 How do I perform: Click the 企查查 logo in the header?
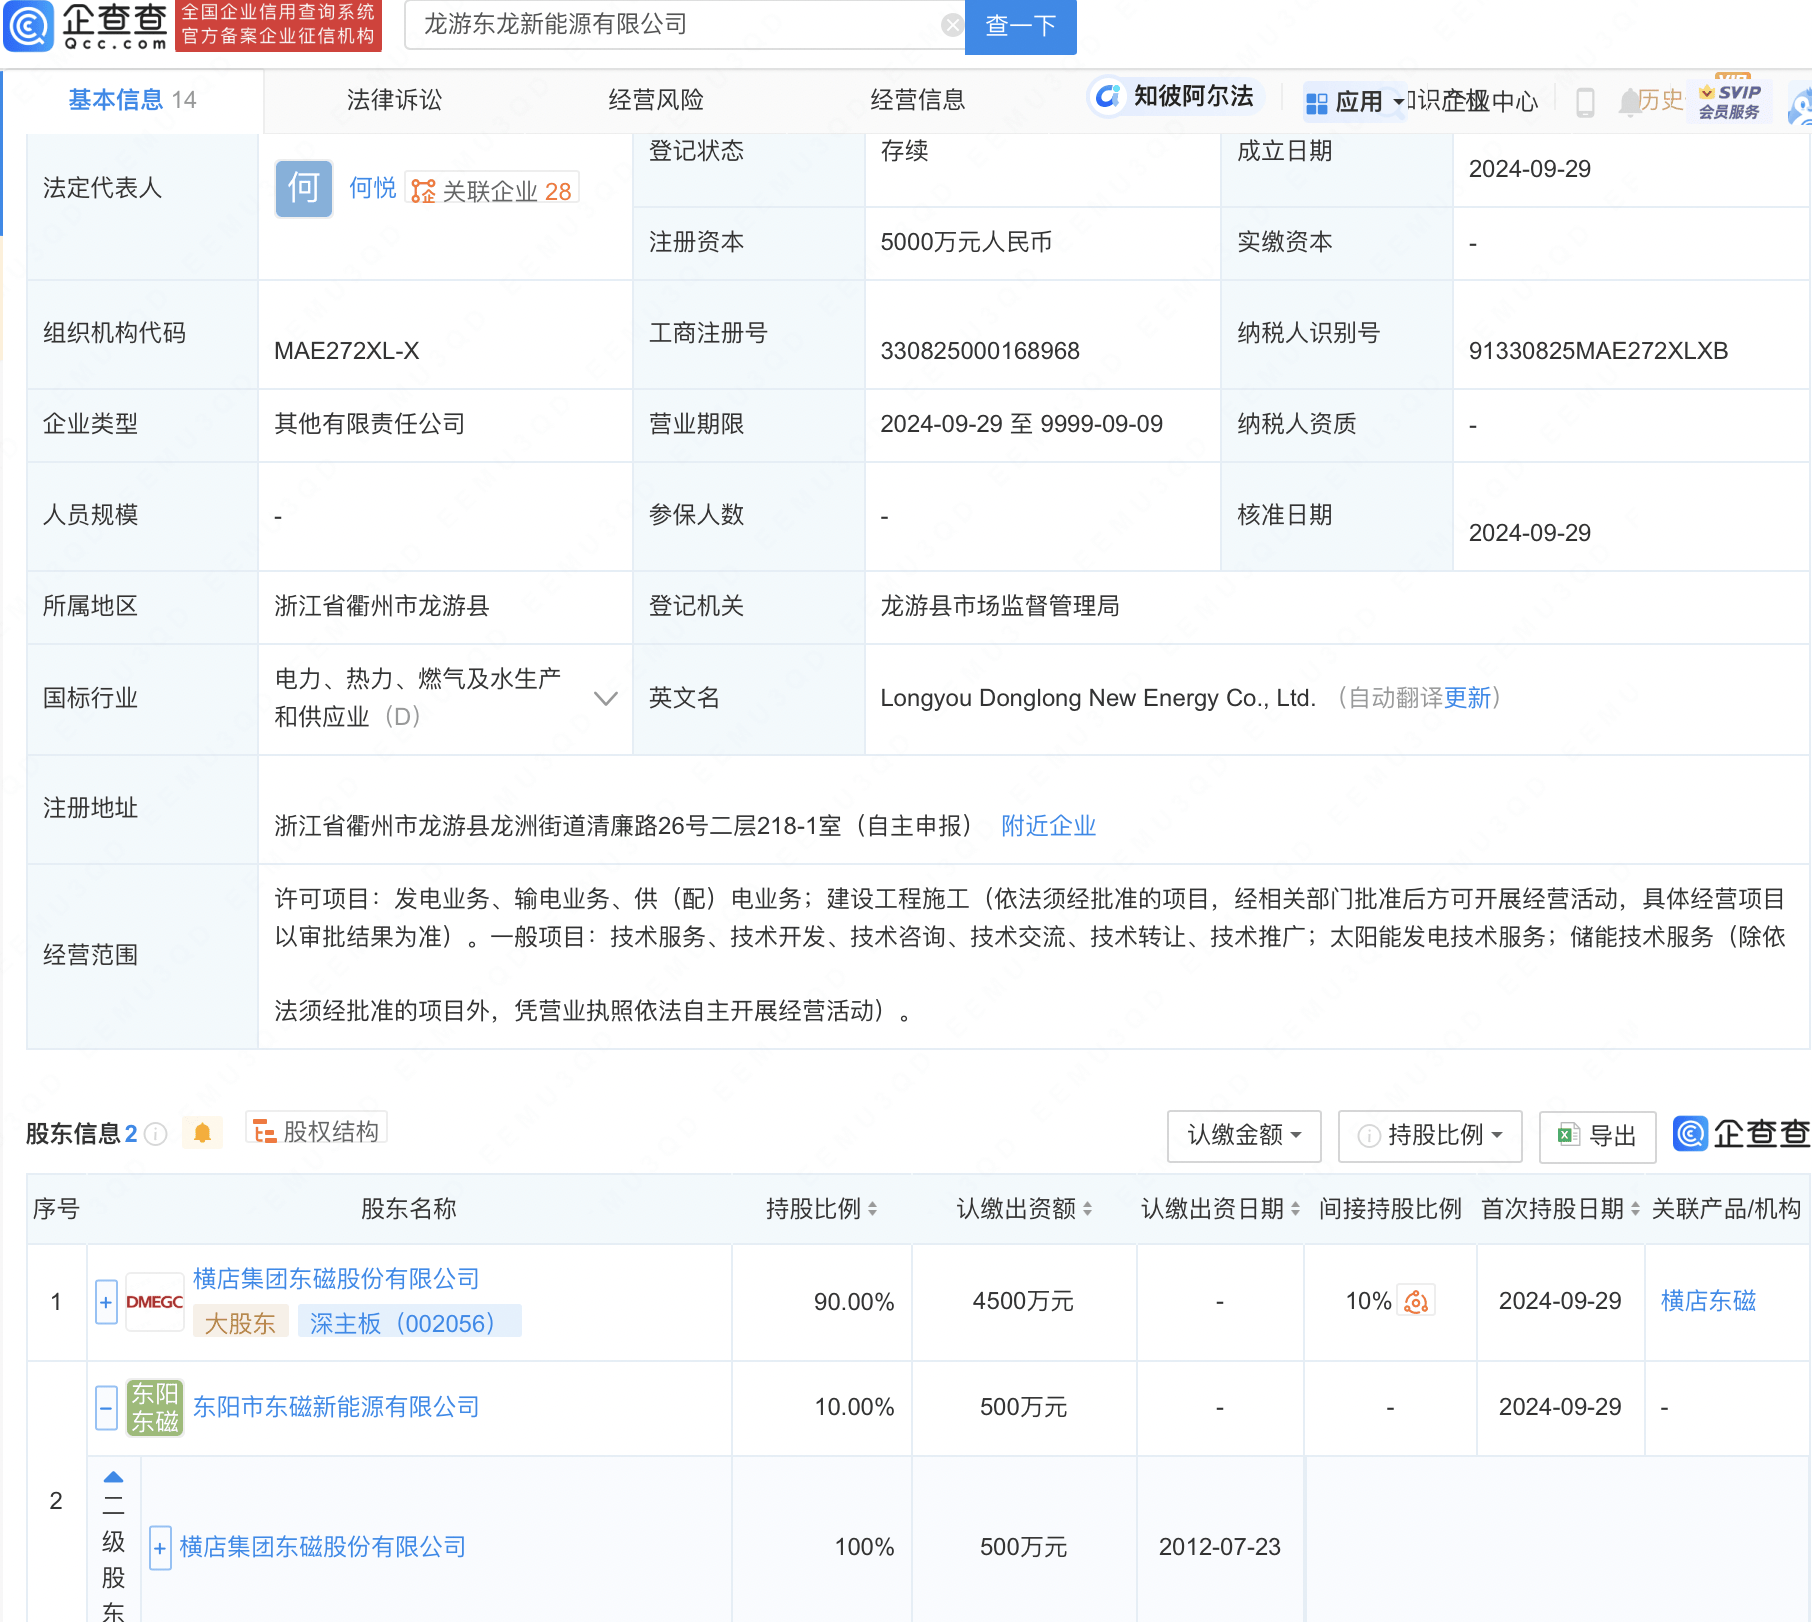[x=87, y=26]
